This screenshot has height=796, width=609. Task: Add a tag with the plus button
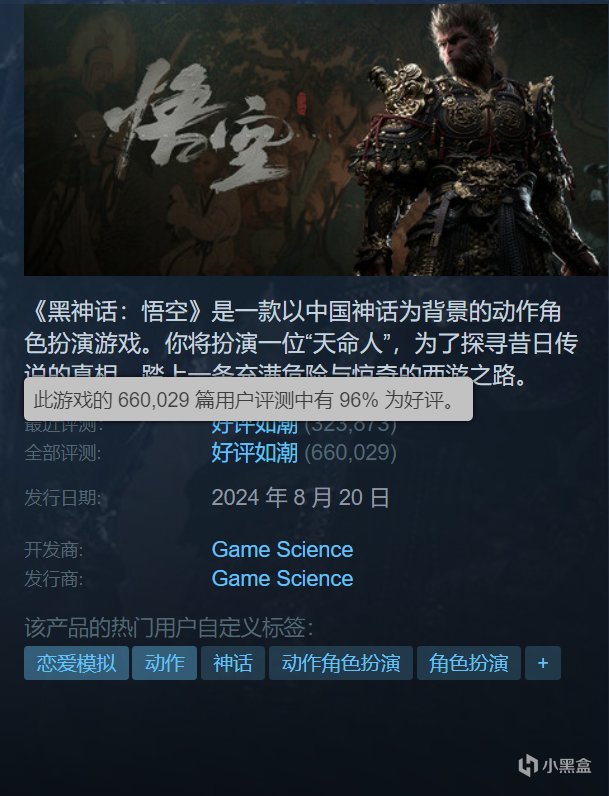coord(543,663)
